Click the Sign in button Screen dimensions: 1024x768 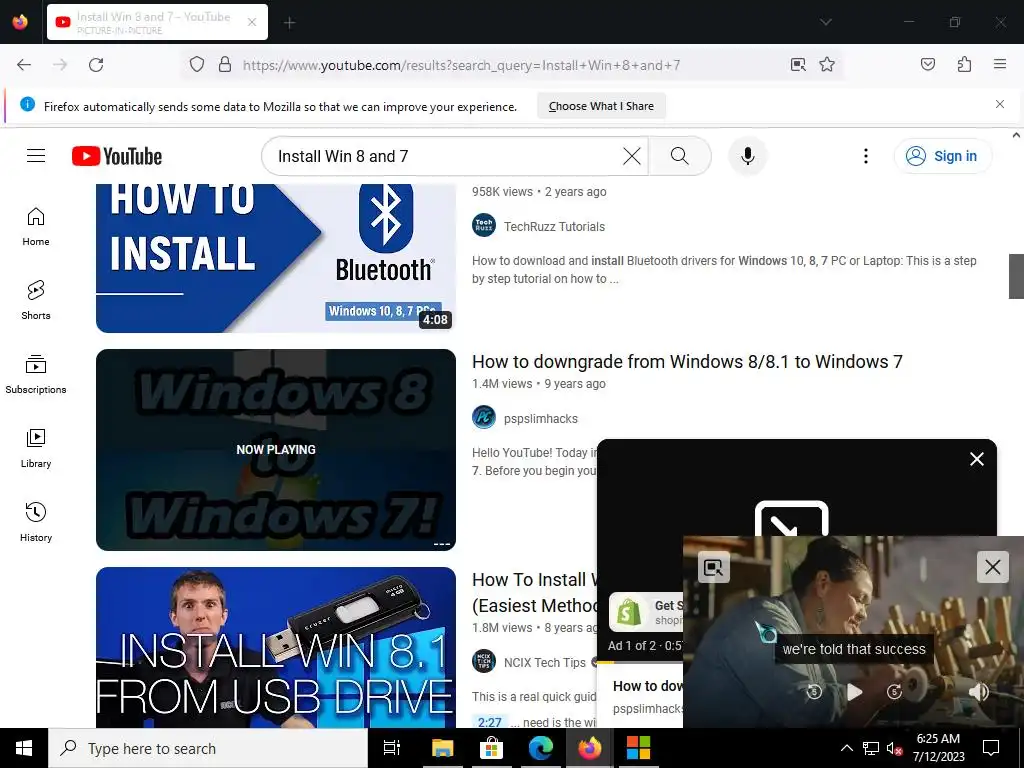pyautogui.click(x=943, y=156)
